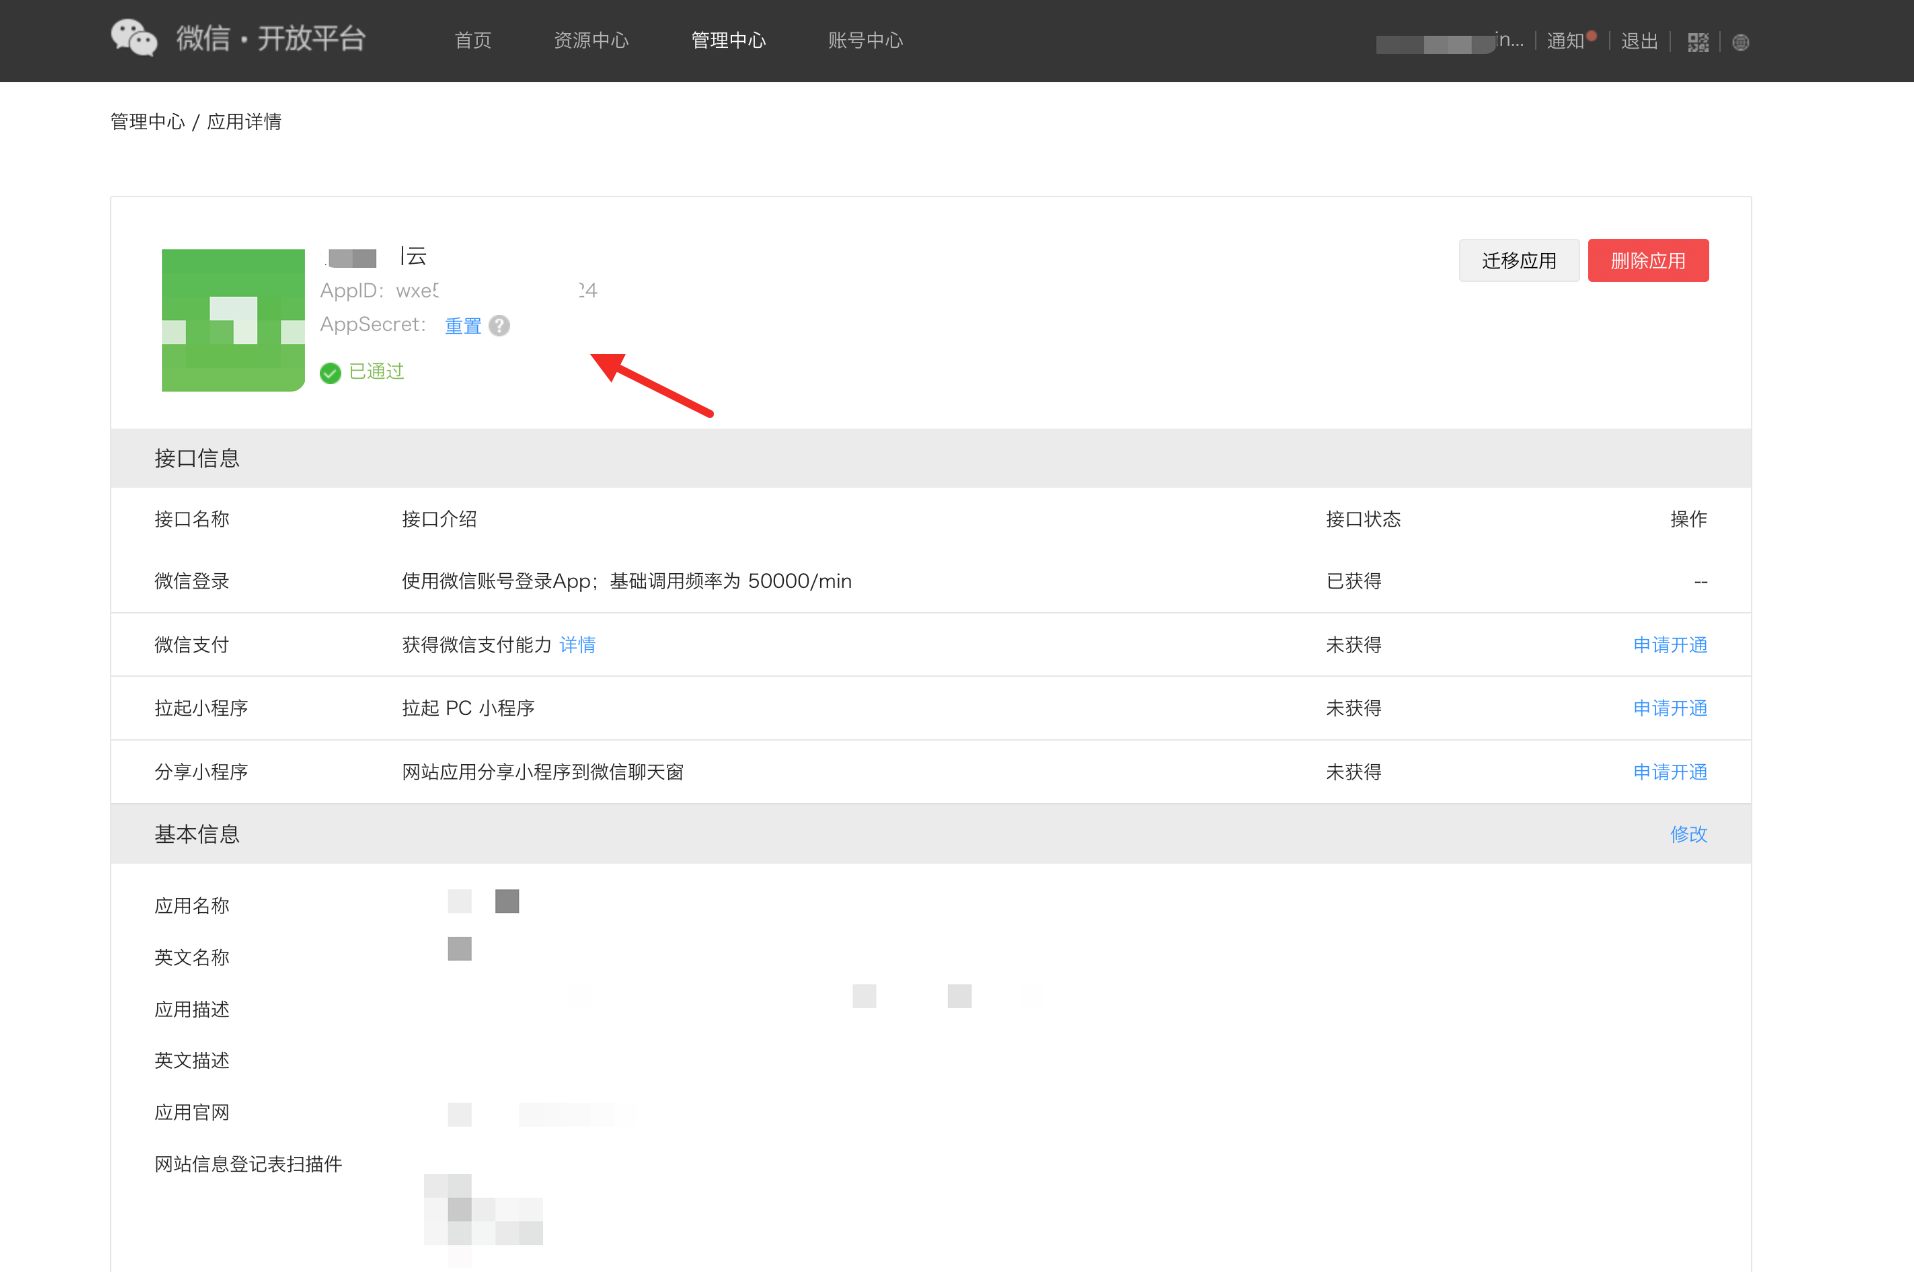Viewport: 1914px width, 1272px height.
Task: Click the 重置 AppSecret link
Action: 463,326
